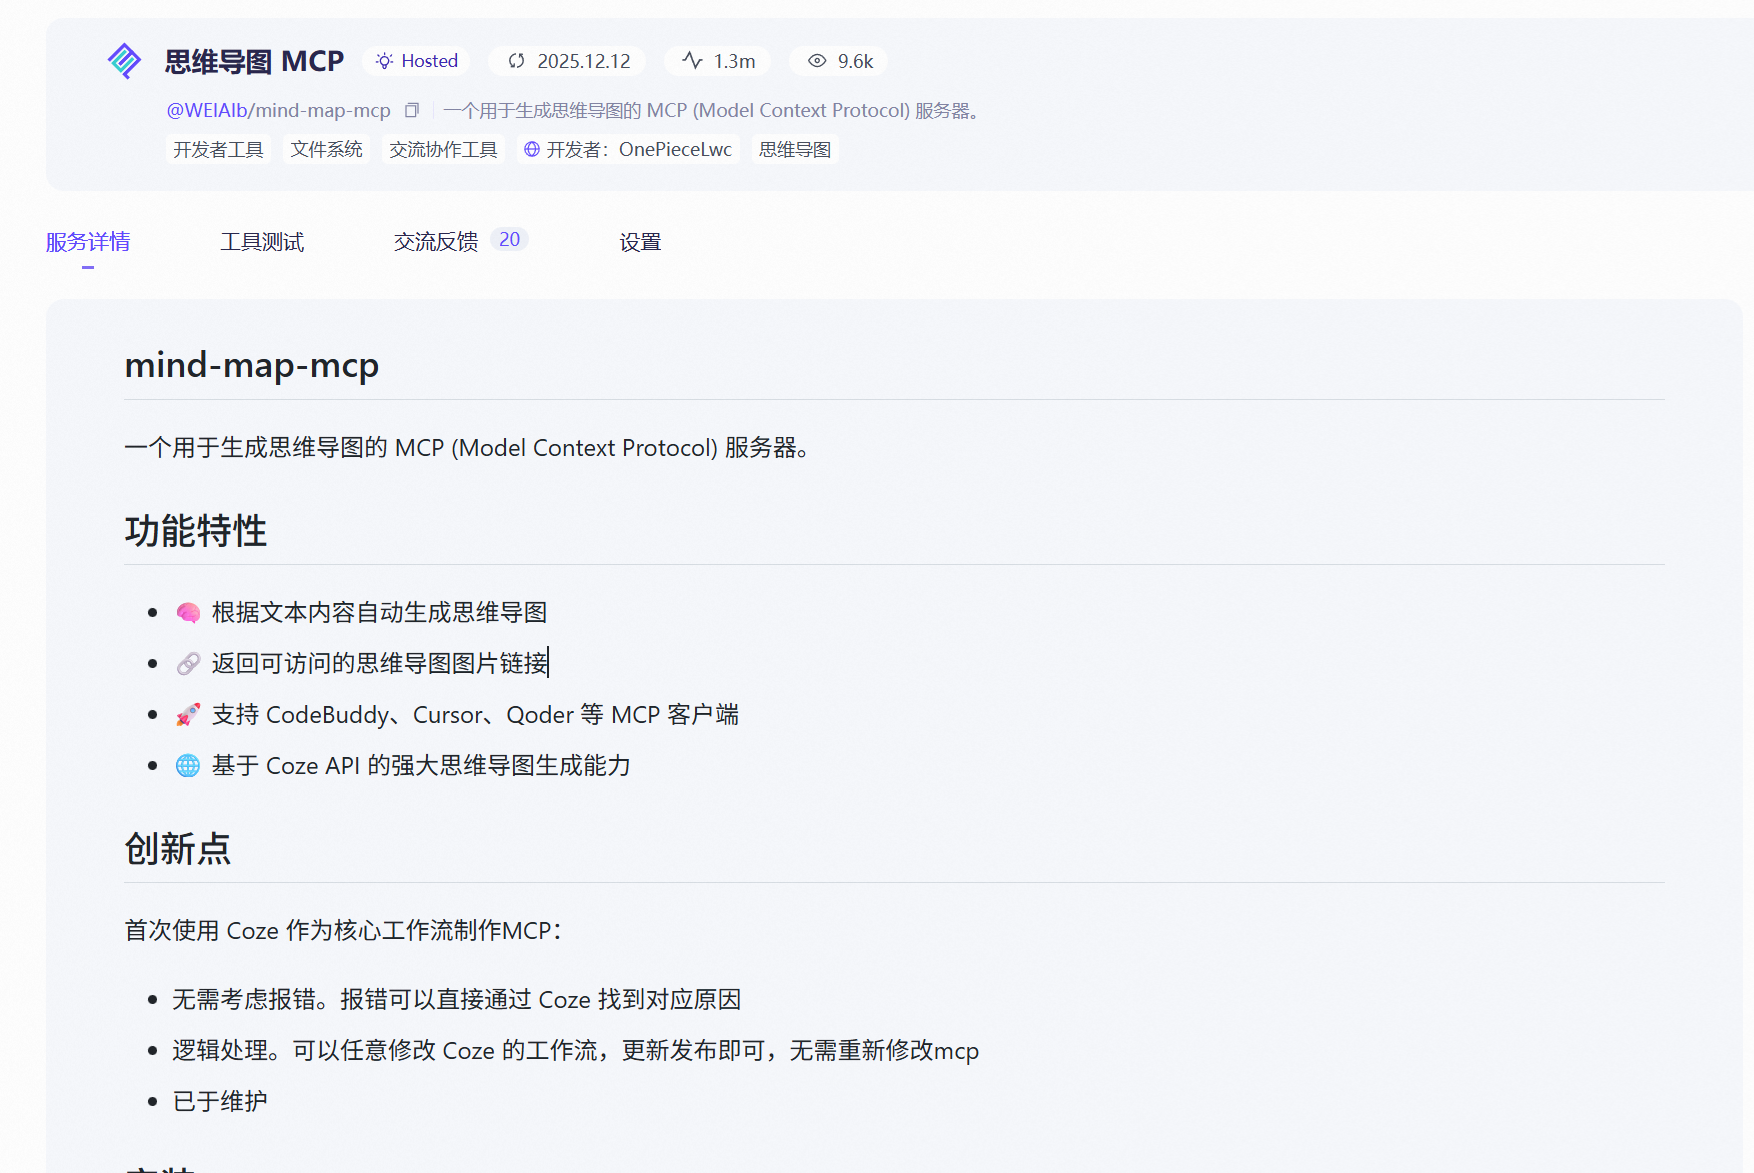This screenshot has height=1173, width=1754.
Task: Open the 工具测试 tab
Action: pos(262,242)
